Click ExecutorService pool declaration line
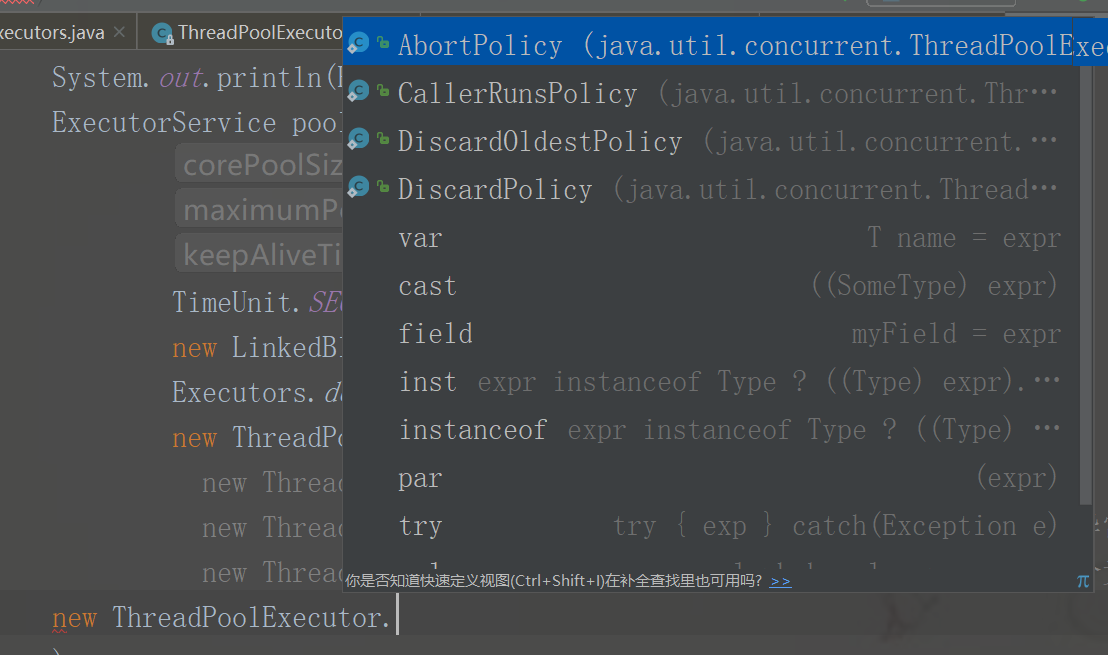Viewport: 1108px width, 655px height. (x=197, y=122)
